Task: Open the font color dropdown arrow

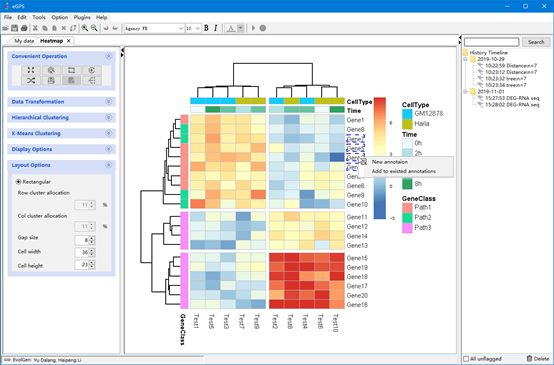Action: click(240, 28)
